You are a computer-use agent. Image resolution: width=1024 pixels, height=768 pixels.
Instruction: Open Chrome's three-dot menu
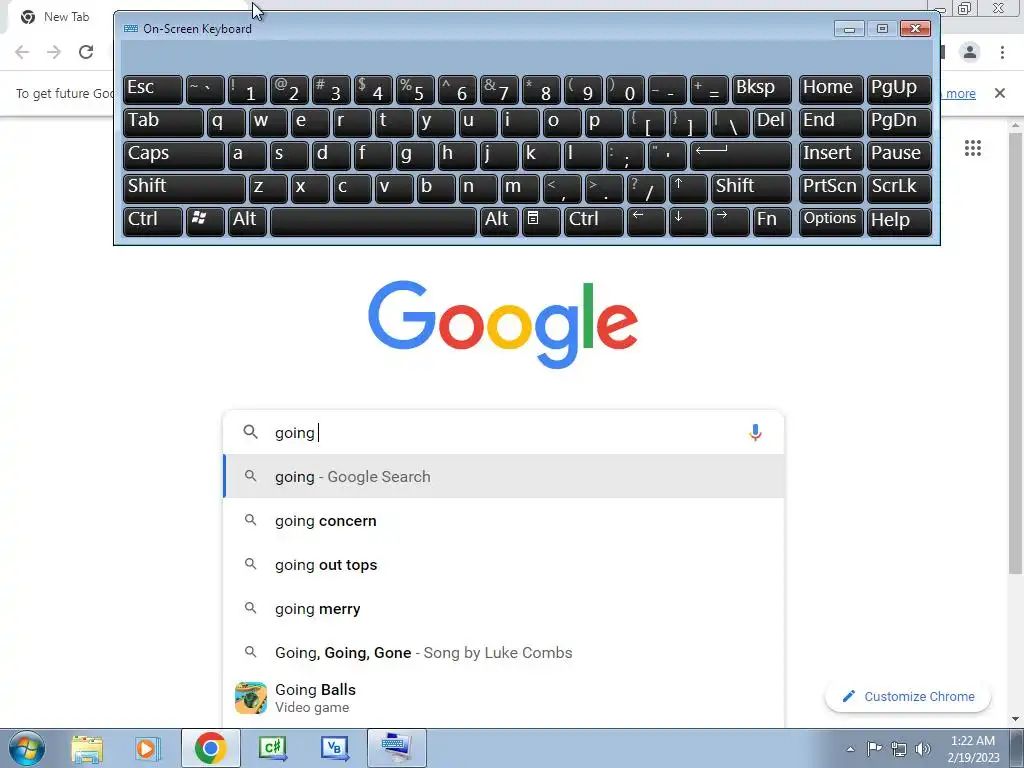1002,52
